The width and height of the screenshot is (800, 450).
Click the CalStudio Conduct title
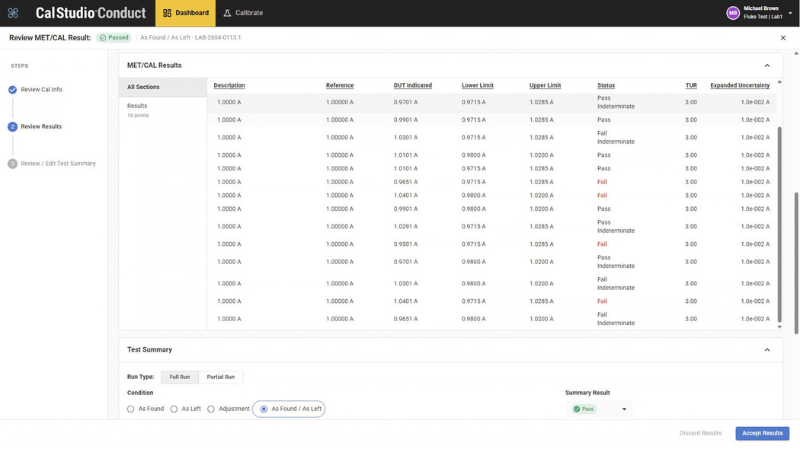pos(90,13)
